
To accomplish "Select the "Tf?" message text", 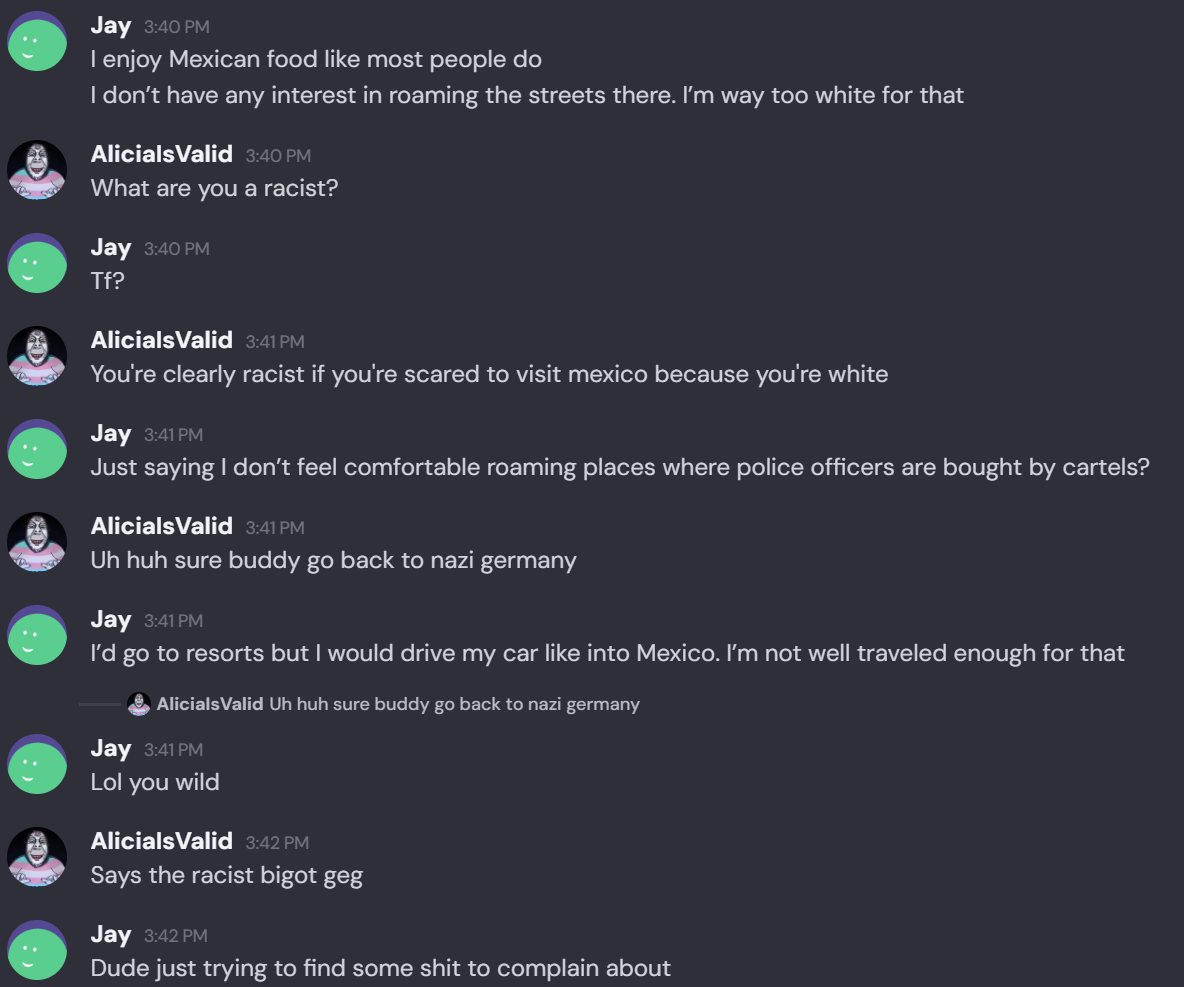I will point(107,281).
